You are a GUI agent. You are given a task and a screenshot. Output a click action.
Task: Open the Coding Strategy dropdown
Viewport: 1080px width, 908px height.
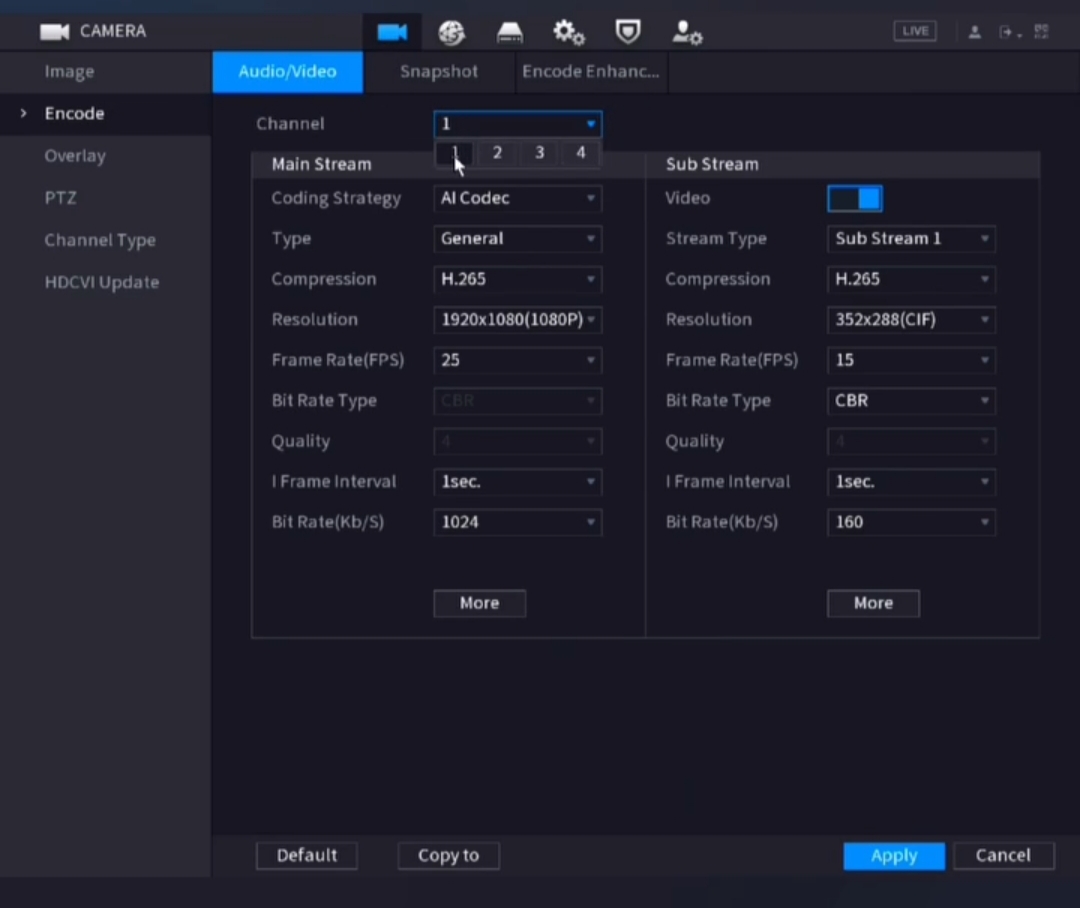[518, 198]
